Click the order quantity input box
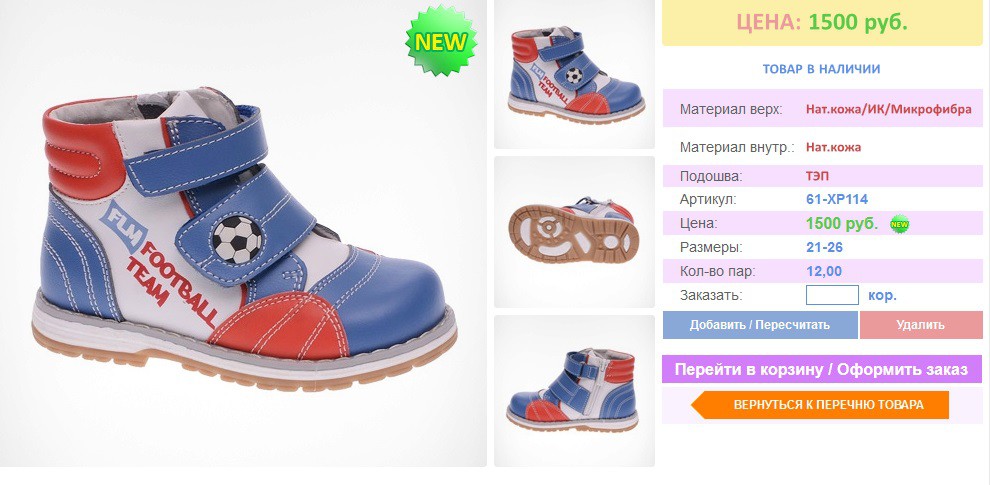This screenshot has width=990, height=485. pyautogui.click(x=832, y=295)
